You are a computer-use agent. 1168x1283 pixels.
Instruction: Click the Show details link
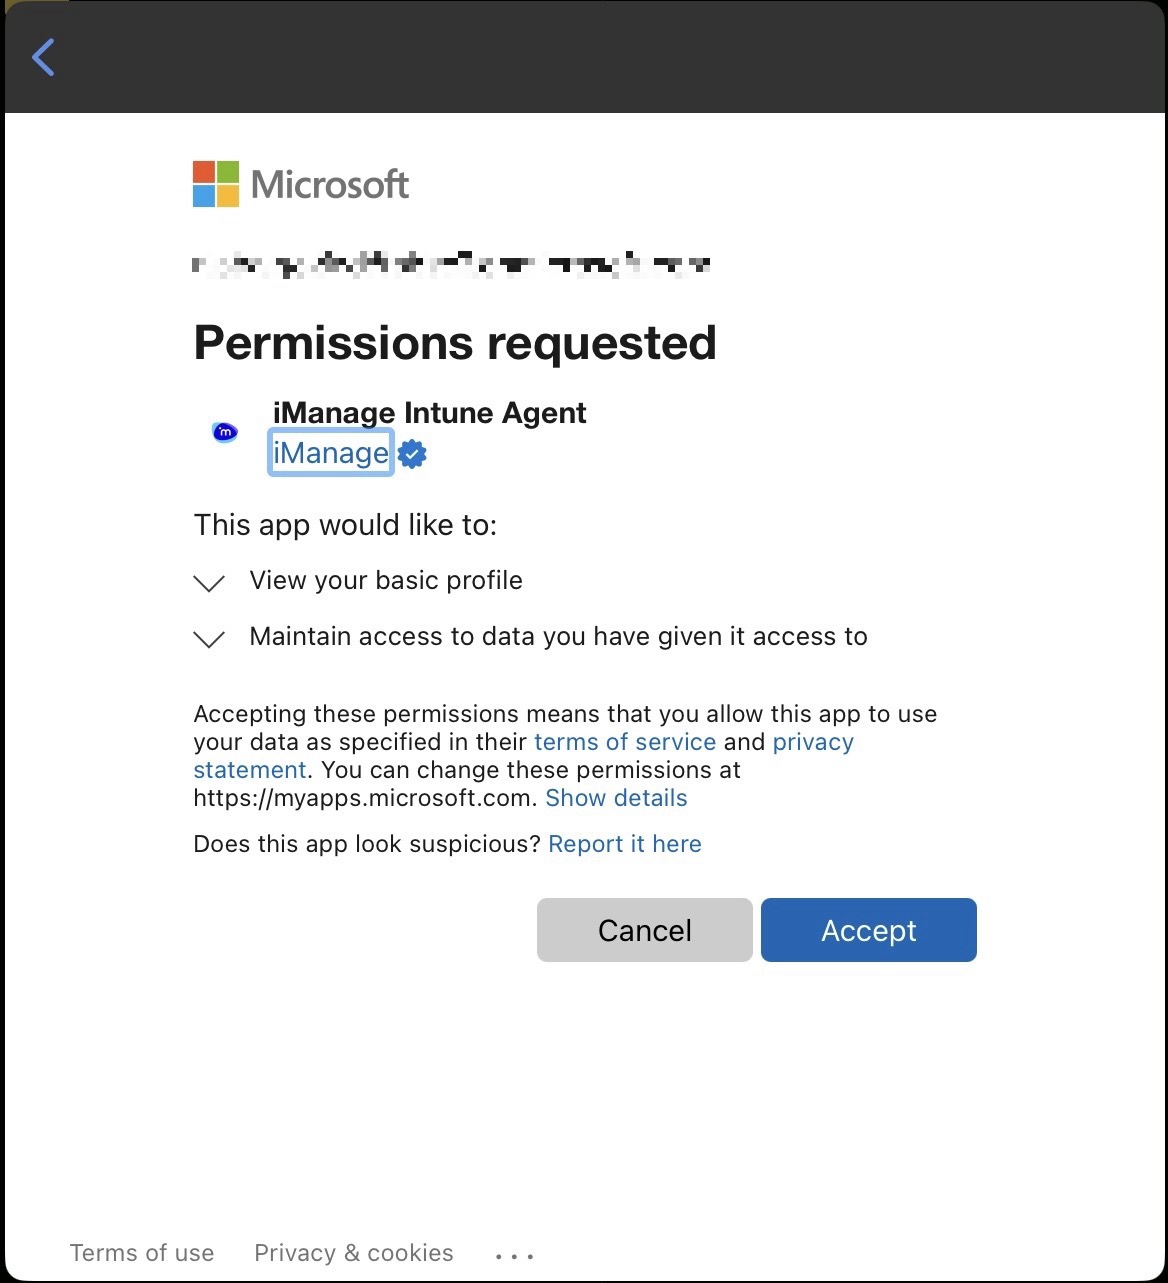[616, 798]
